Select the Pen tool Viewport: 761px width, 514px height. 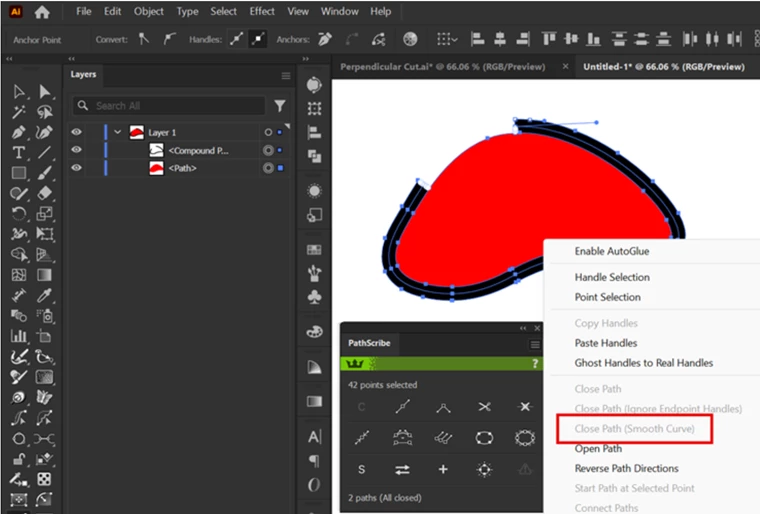tap(18, 132)
